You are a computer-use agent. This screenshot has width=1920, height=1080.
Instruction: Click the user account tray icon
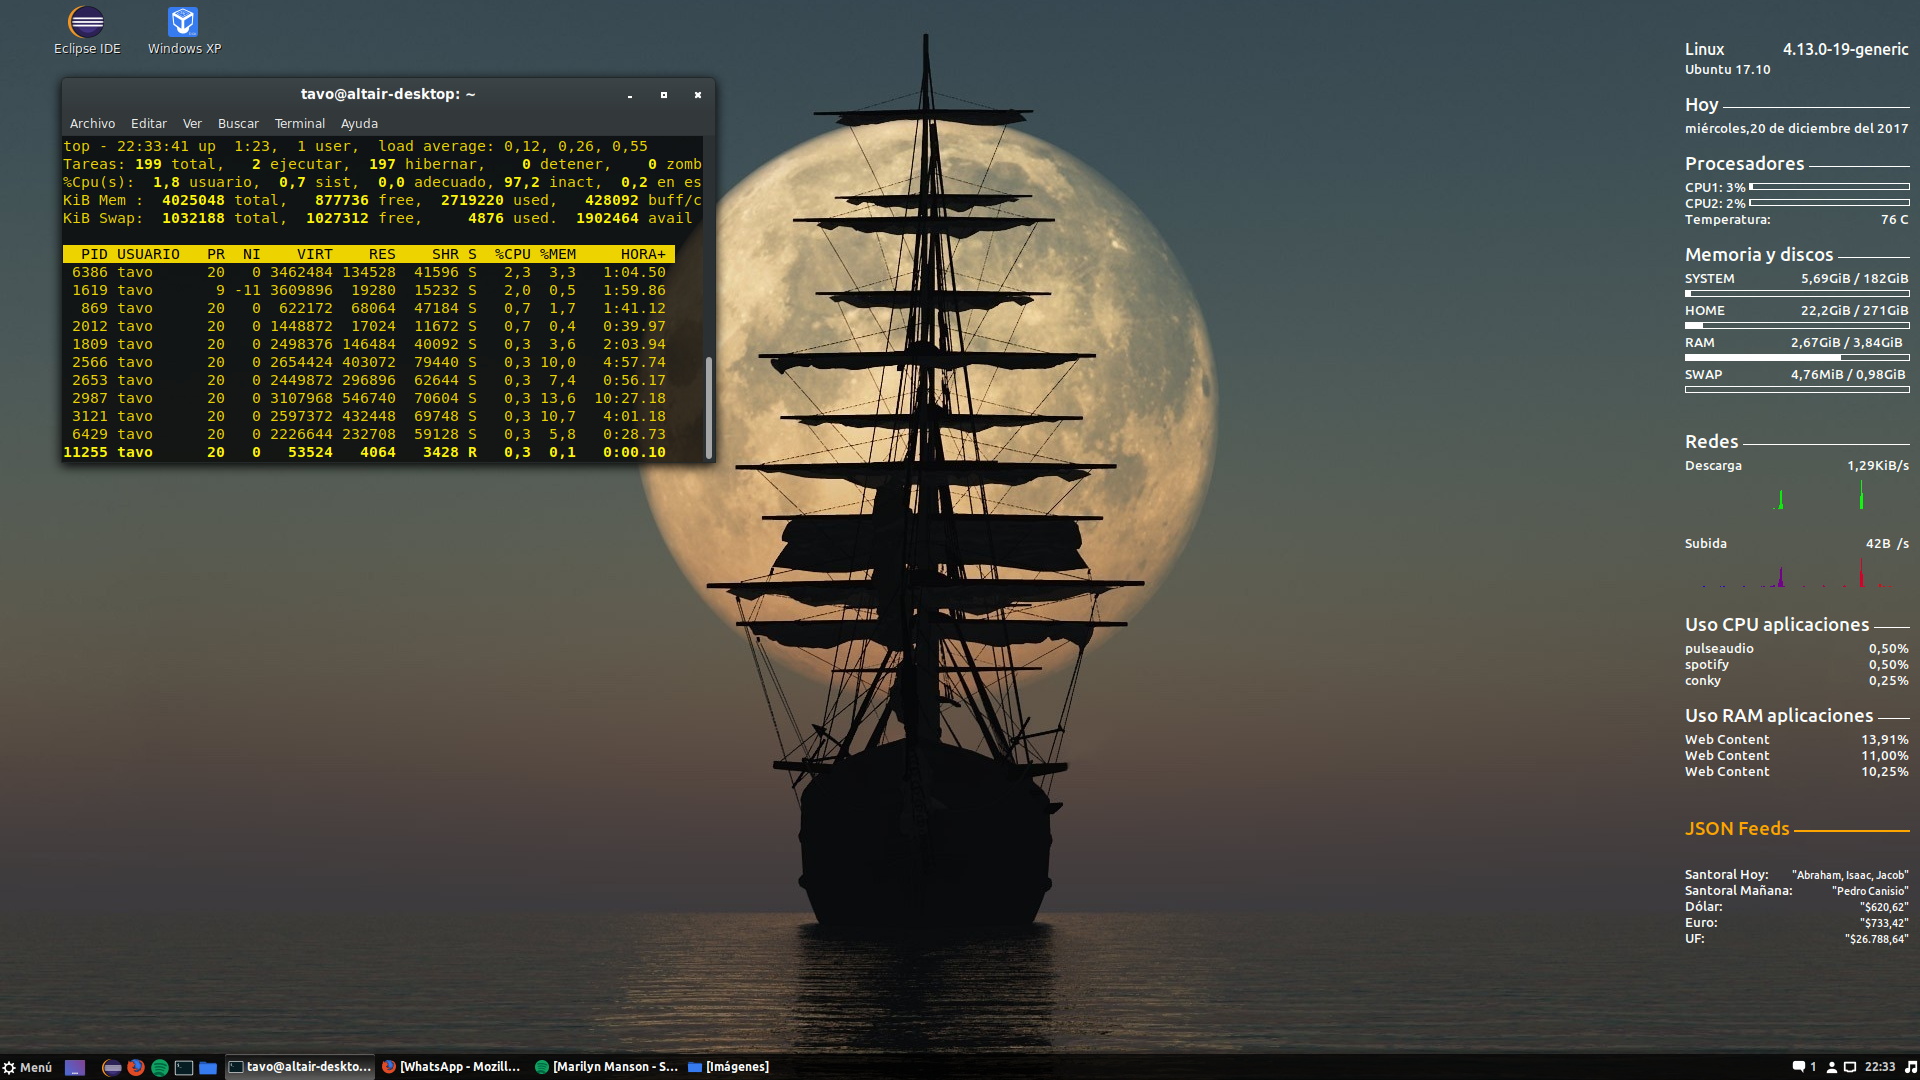pyautogui.click(x=1832, y=1067)
